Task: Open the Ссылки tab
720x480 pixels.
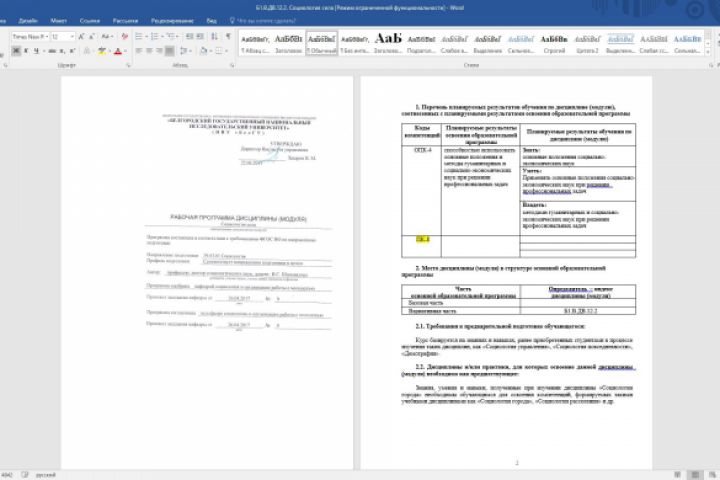Action: click(x=90, y=21)
